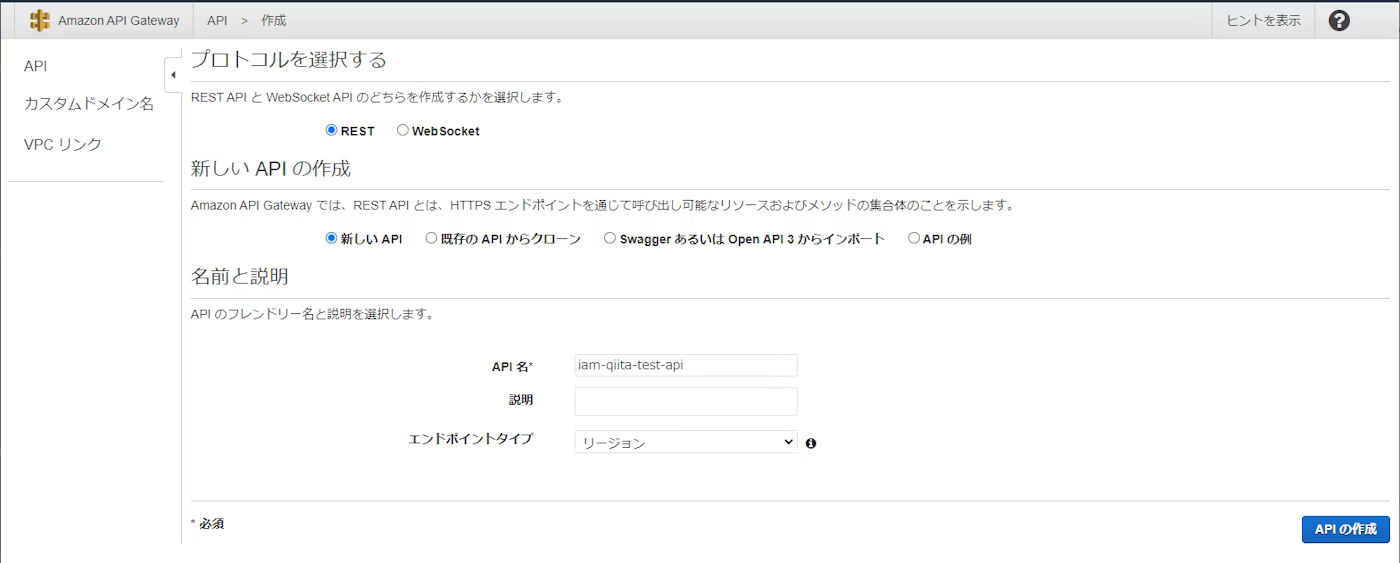Open the help question mark icon

(x=1339, y=21)
